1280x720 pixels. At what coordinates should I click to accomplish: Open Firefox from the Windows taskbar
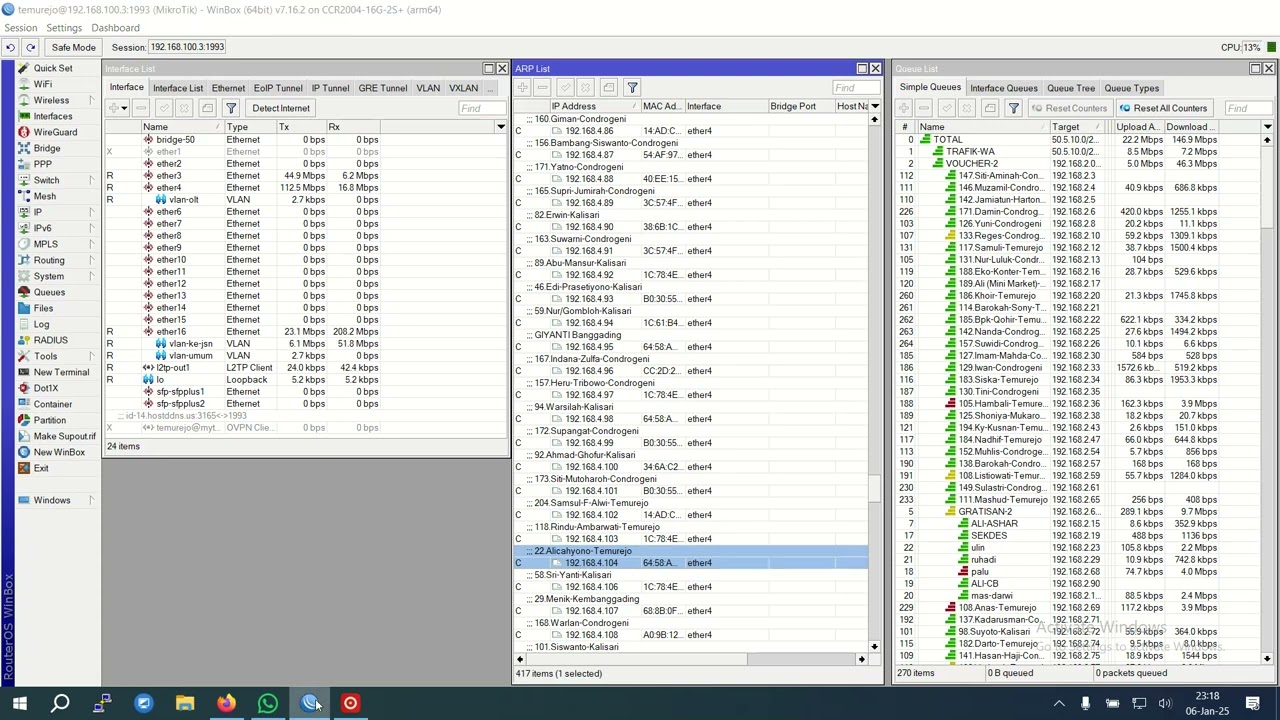(226, 703)
